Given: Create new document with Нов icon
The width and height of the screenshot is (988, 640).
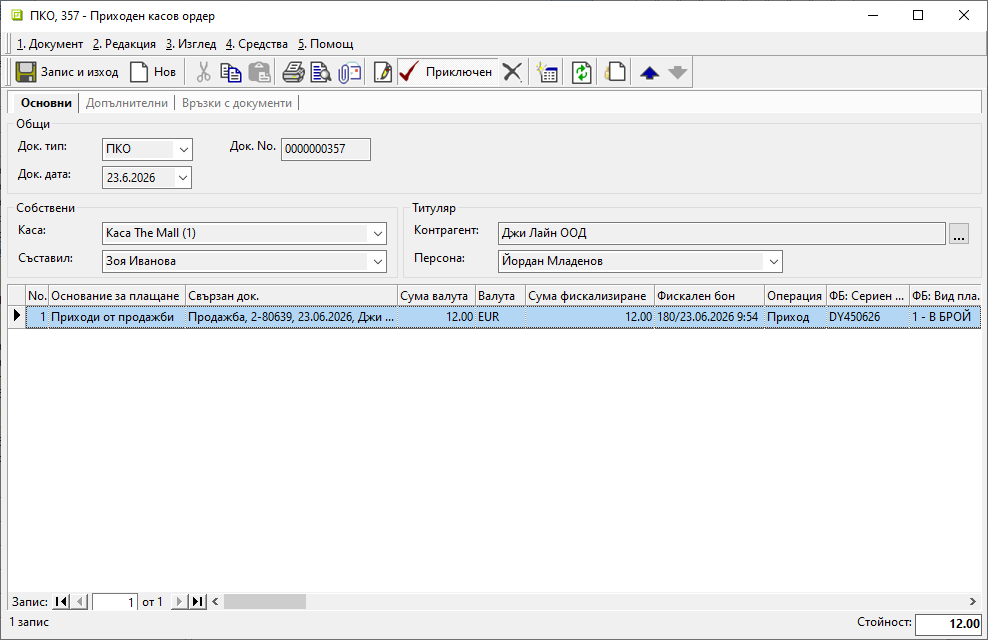Looking at the screenshot, I should click(139, 72).
